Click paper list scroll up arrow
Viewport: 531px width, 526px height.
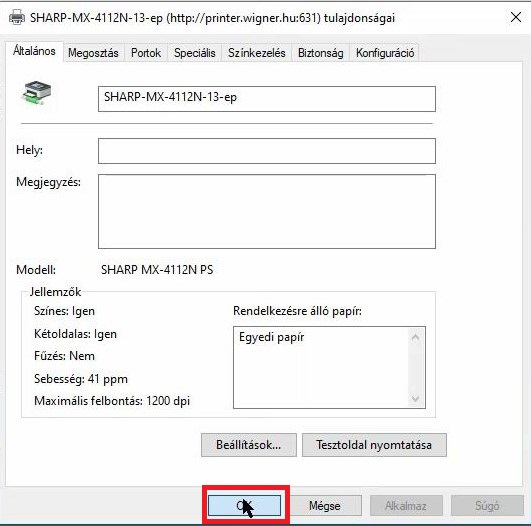416,337
